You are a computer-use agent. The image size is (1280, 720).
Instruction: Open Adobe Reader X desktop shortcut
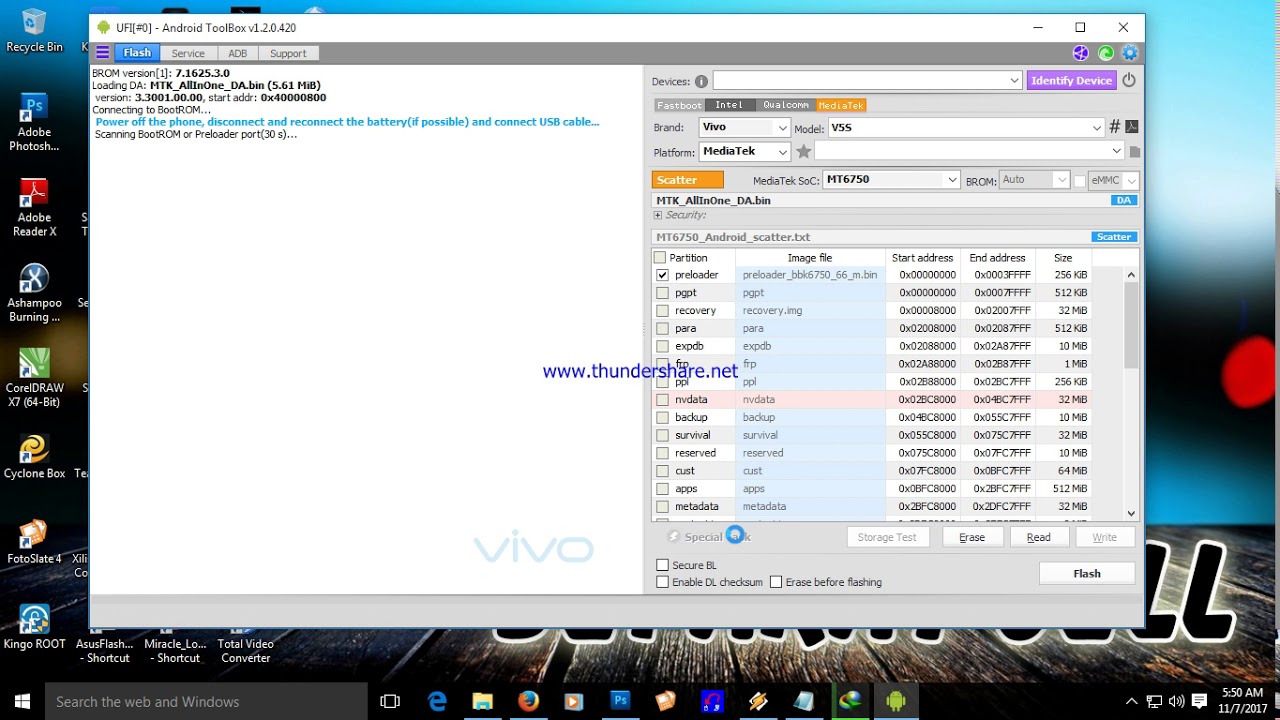[x=34, y=209]
